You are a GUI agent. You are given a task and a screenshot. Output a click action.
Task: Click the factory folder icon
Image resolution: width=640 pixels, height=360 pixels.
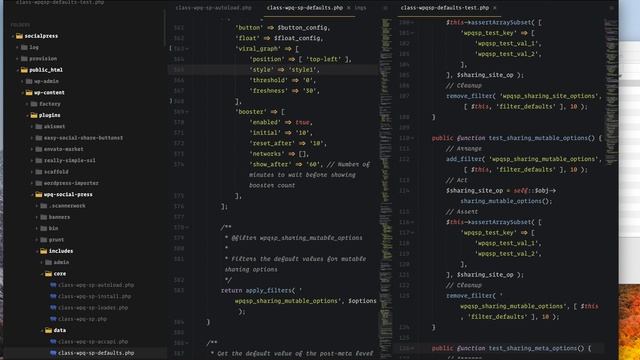tap(34, 104)
